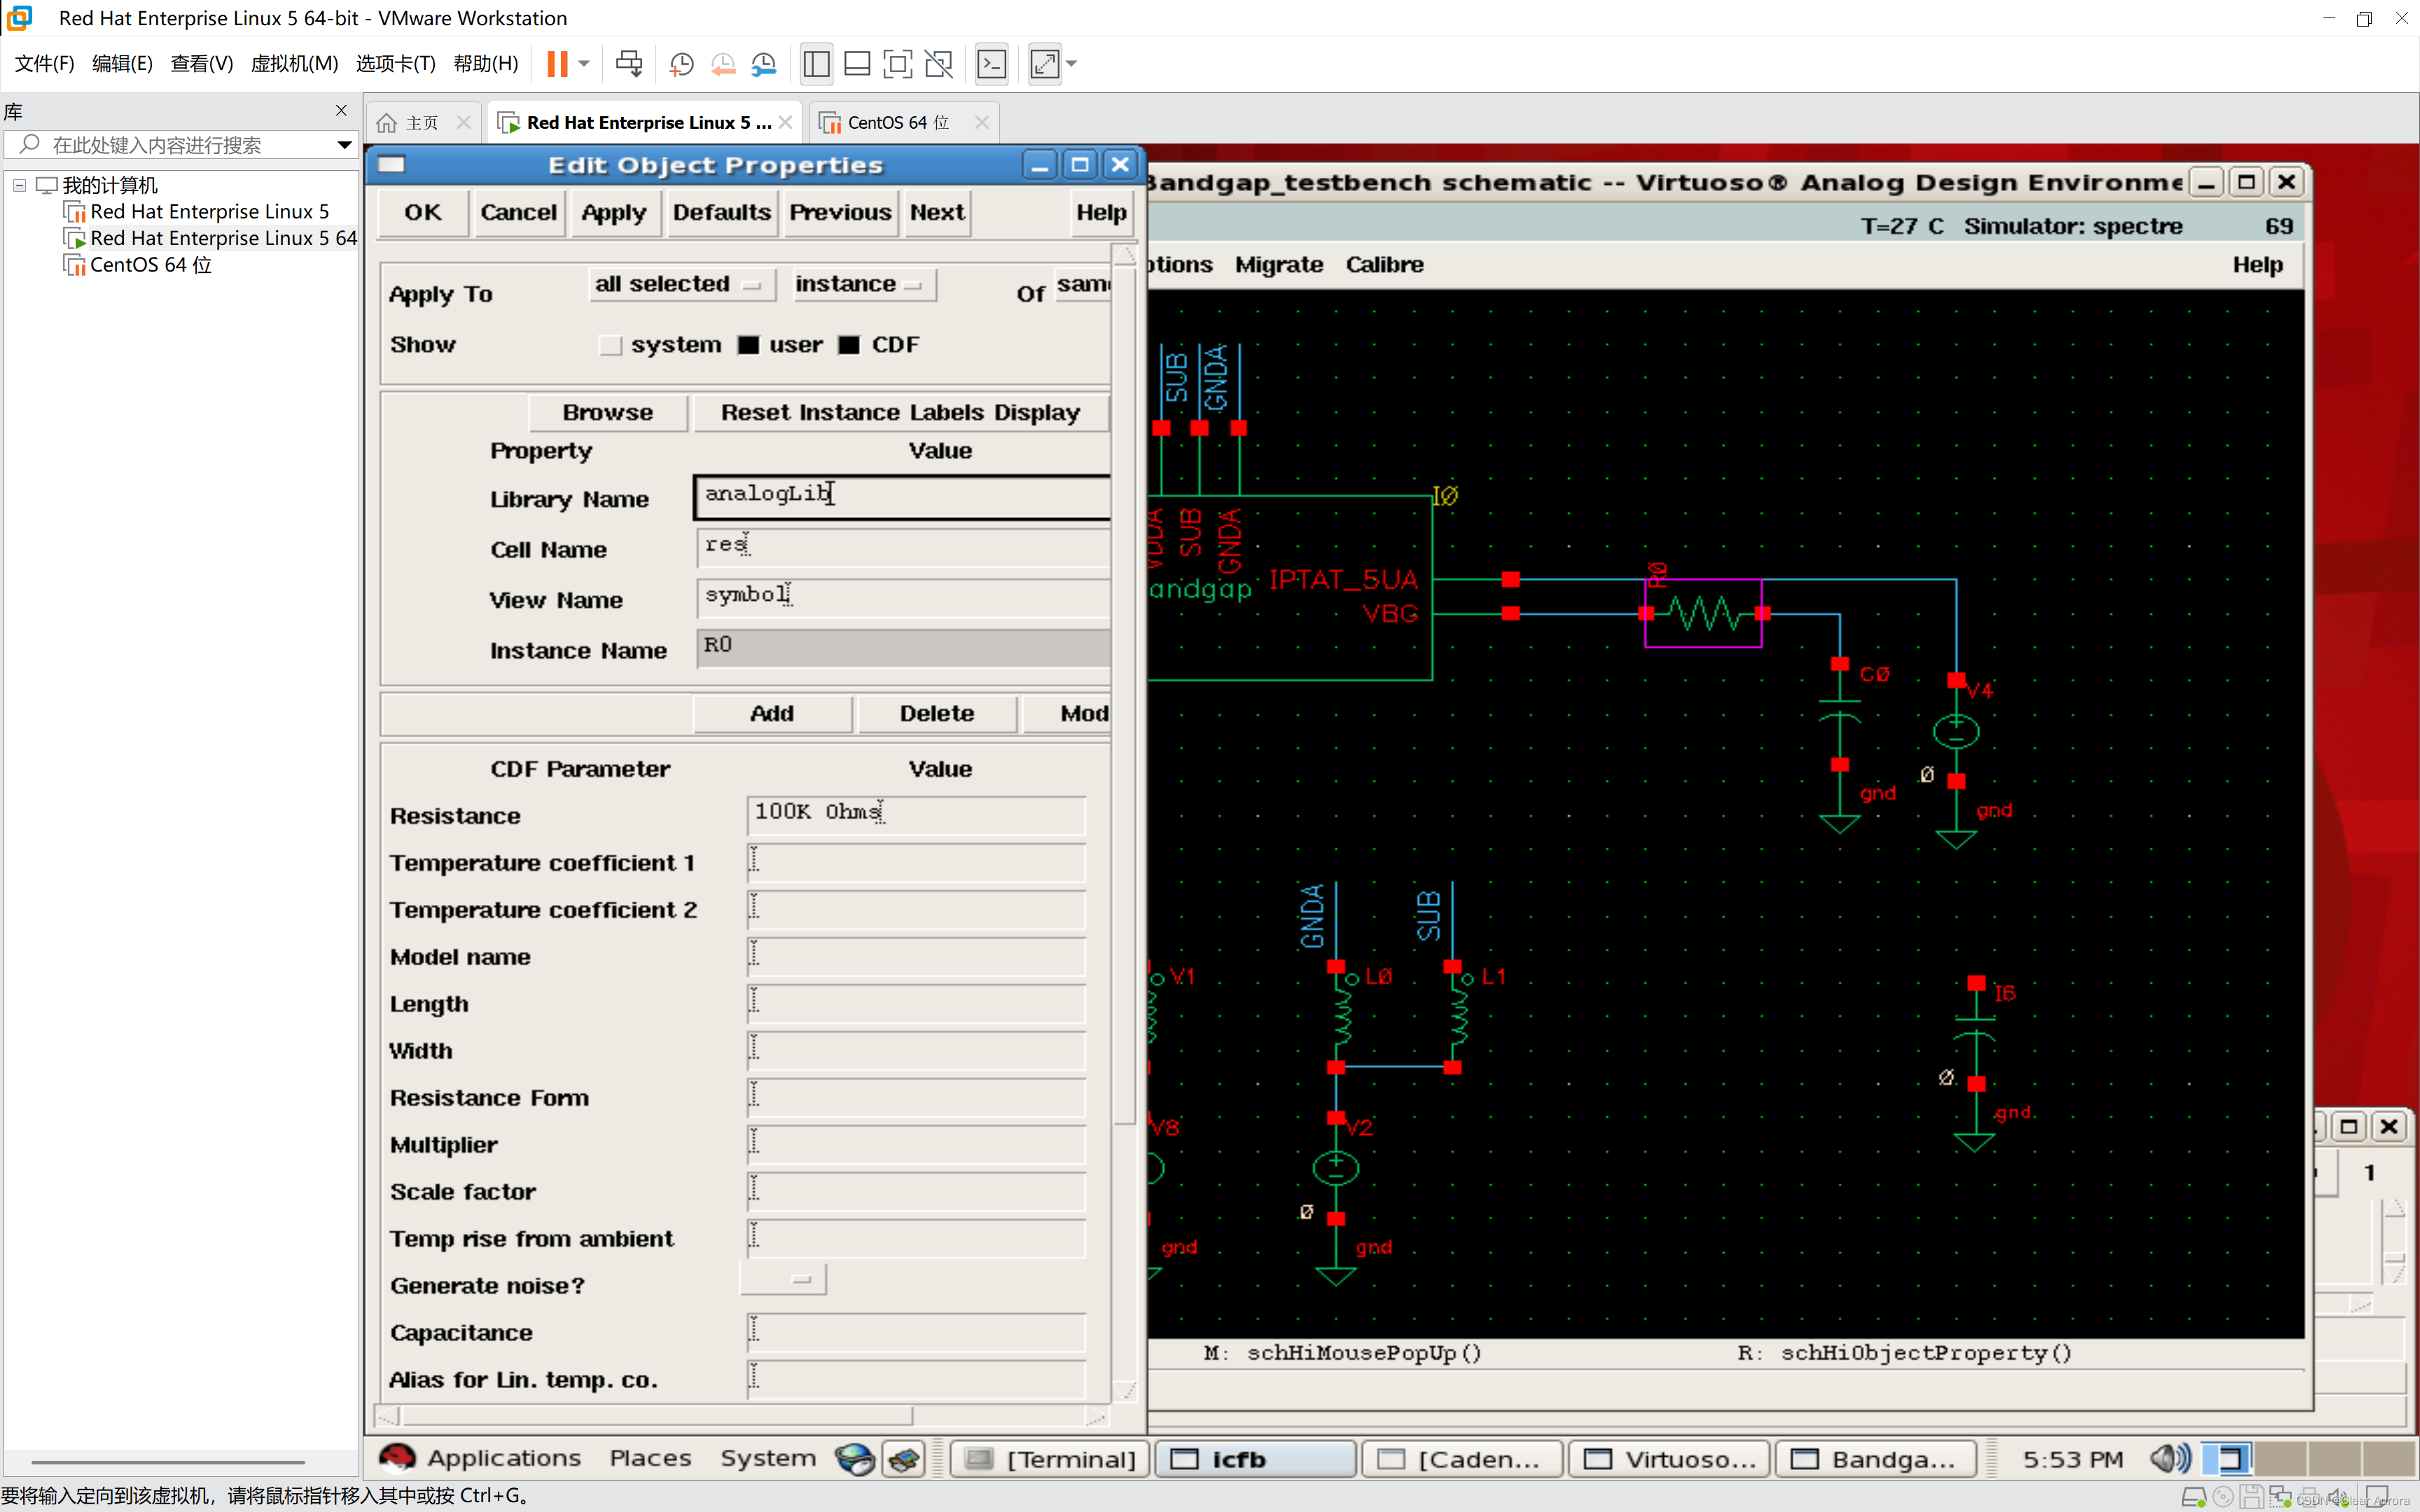
Task: Launch the web browser globe icon in the panel
Action: [x=855, y=1458]
